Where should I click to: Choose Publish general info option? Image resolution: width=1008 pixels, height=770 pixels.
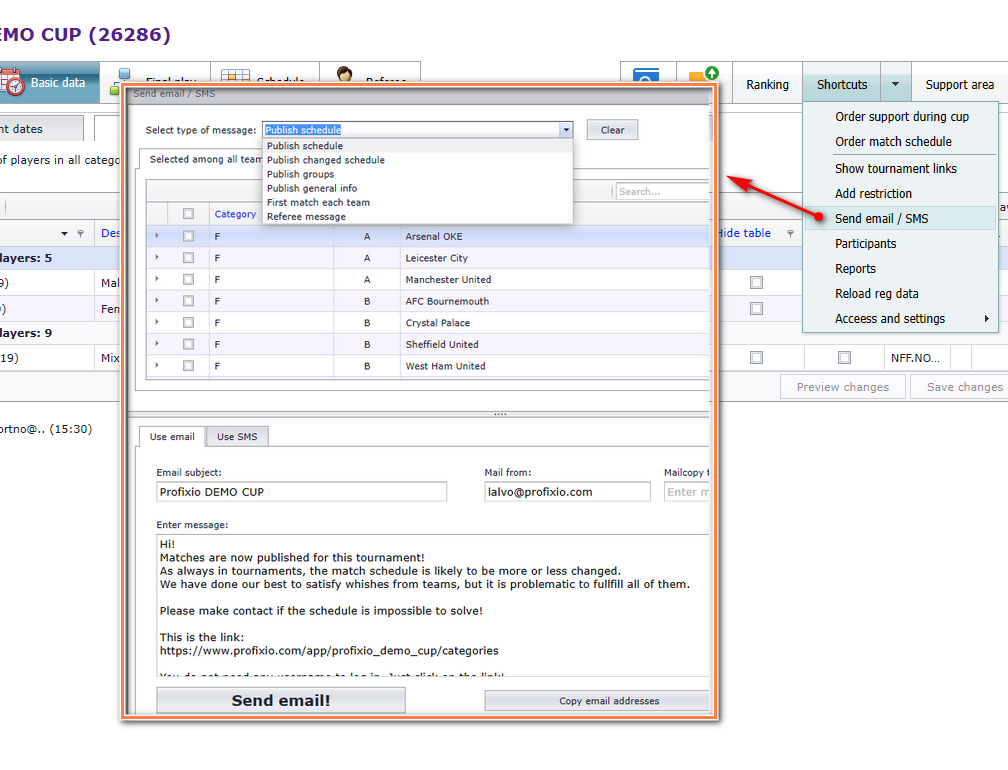[x=417, y=188]
